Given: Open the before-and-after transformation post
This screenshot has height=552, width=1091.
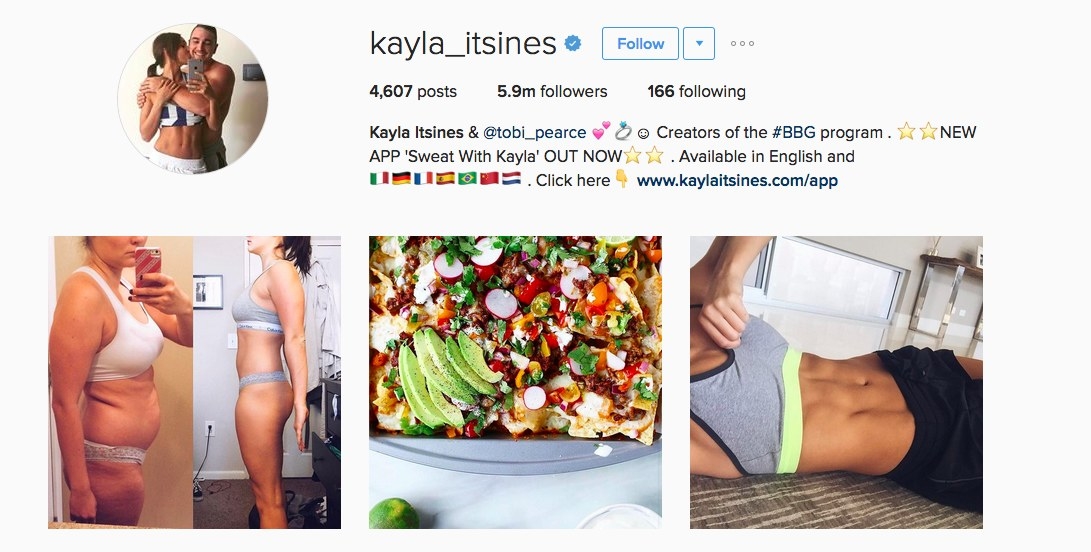Looking at the screenshot, I should (194, 382).
